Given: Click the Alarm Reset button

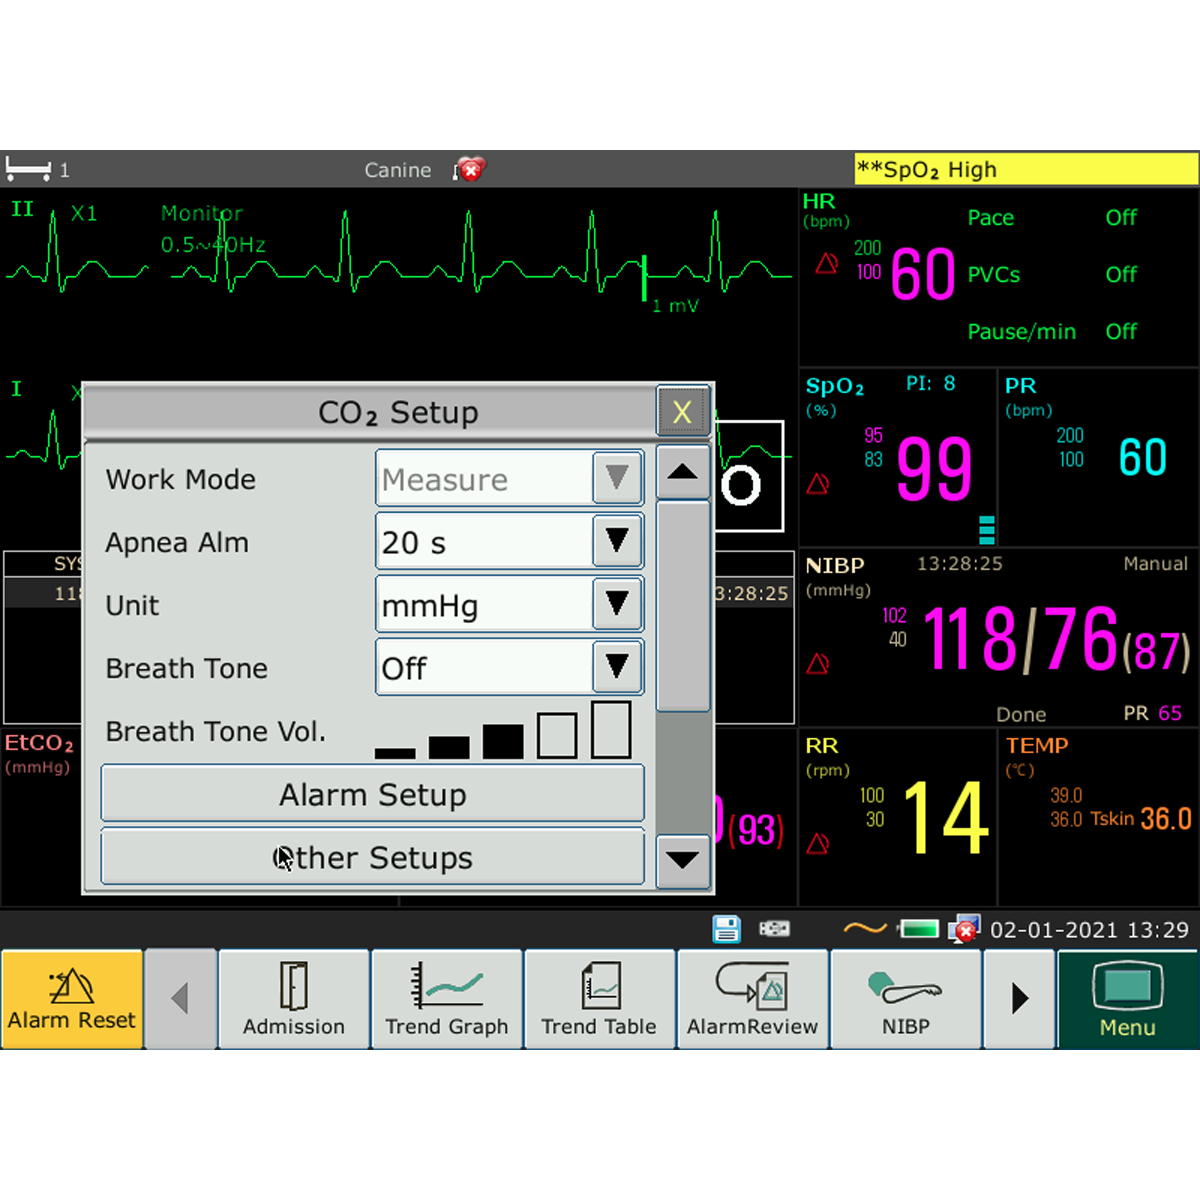Looking at the screenshot, I should (x=72, y=999).
